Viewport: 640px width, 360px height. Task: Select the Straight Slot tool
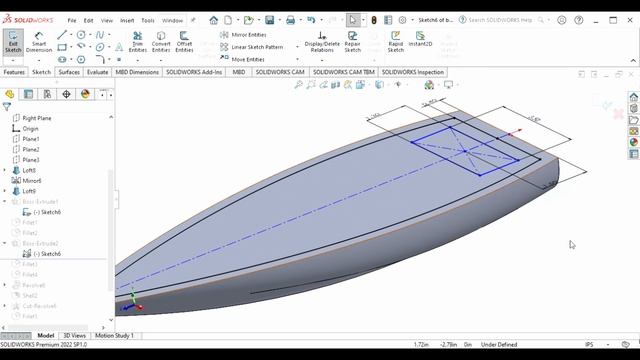pyautogui.click(x=62, y=60)
